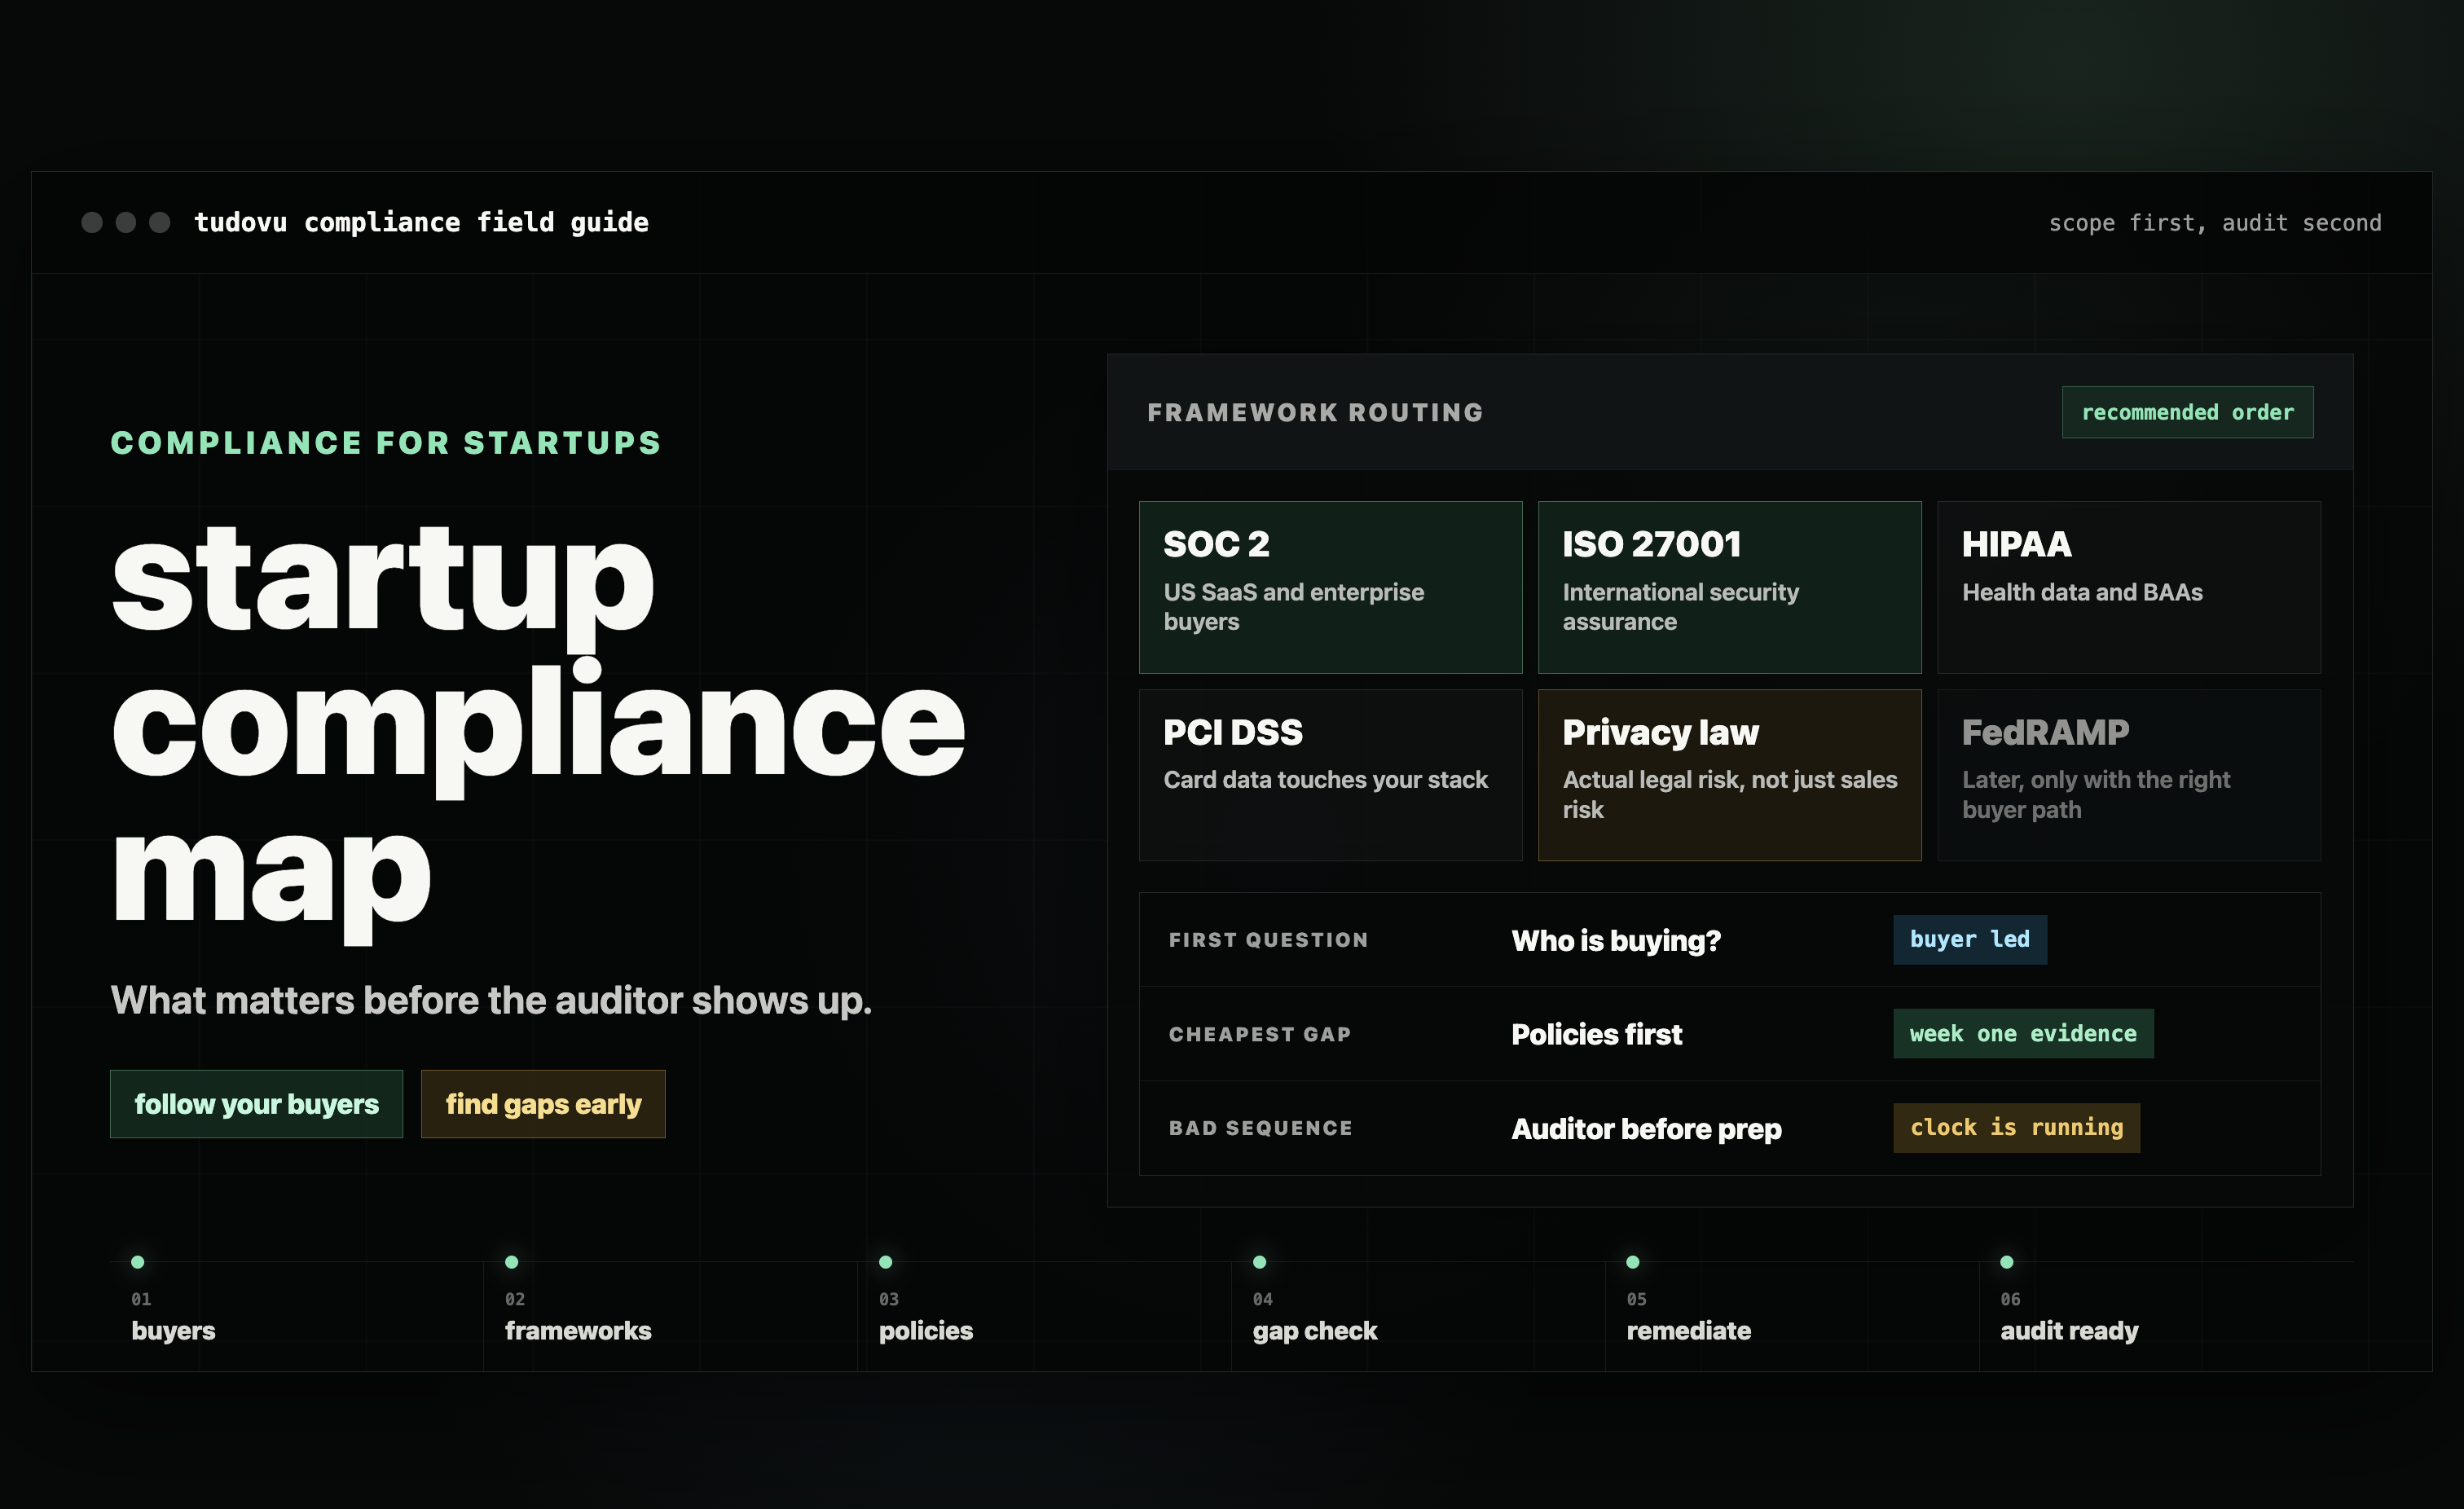Click the 'clock is running' tag
The width and height of the screenshot is (2464, 1509).
[2016, 1128]
